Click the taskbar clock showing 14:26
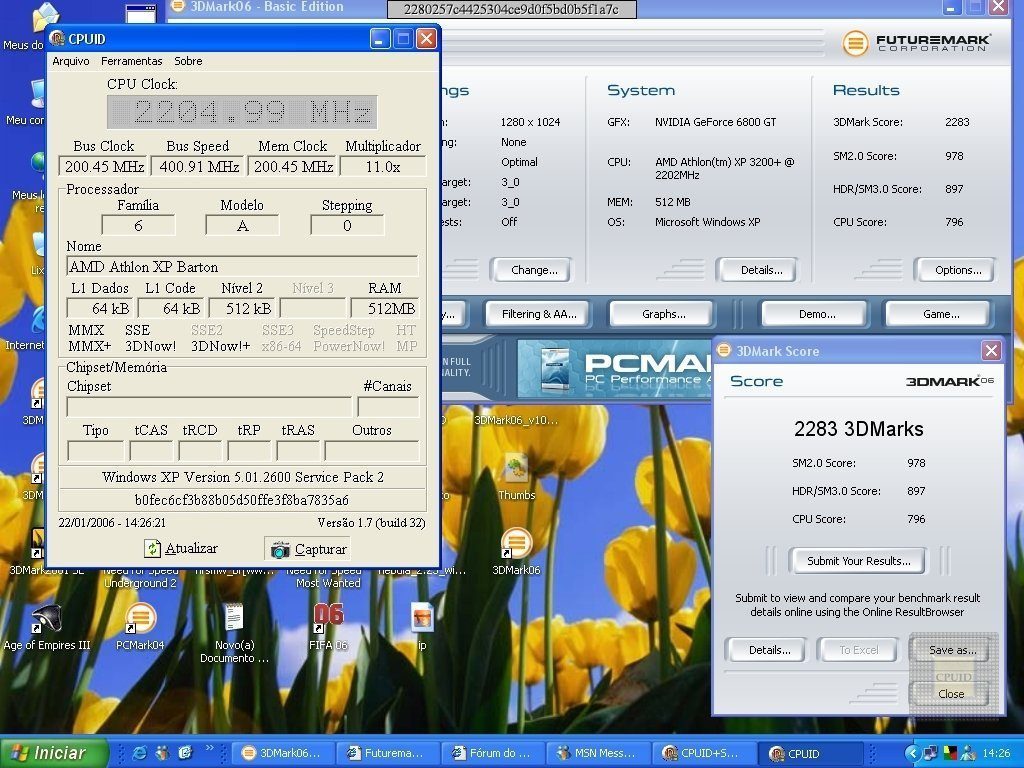The image size is (1024, 768). click(x=996, y=753)
